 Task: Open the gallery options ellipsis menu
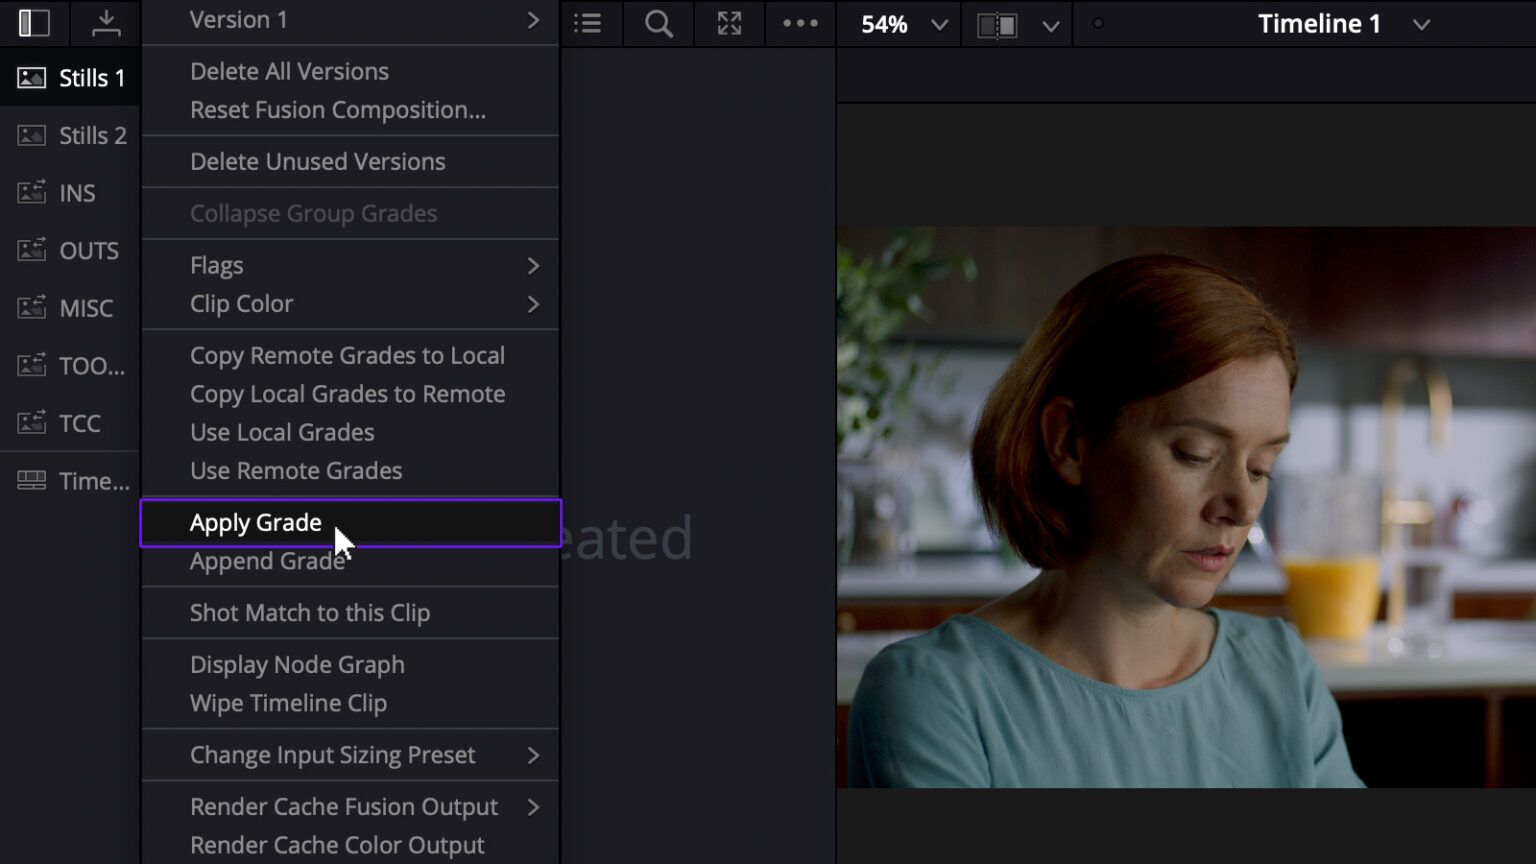[x=799, y=24]
